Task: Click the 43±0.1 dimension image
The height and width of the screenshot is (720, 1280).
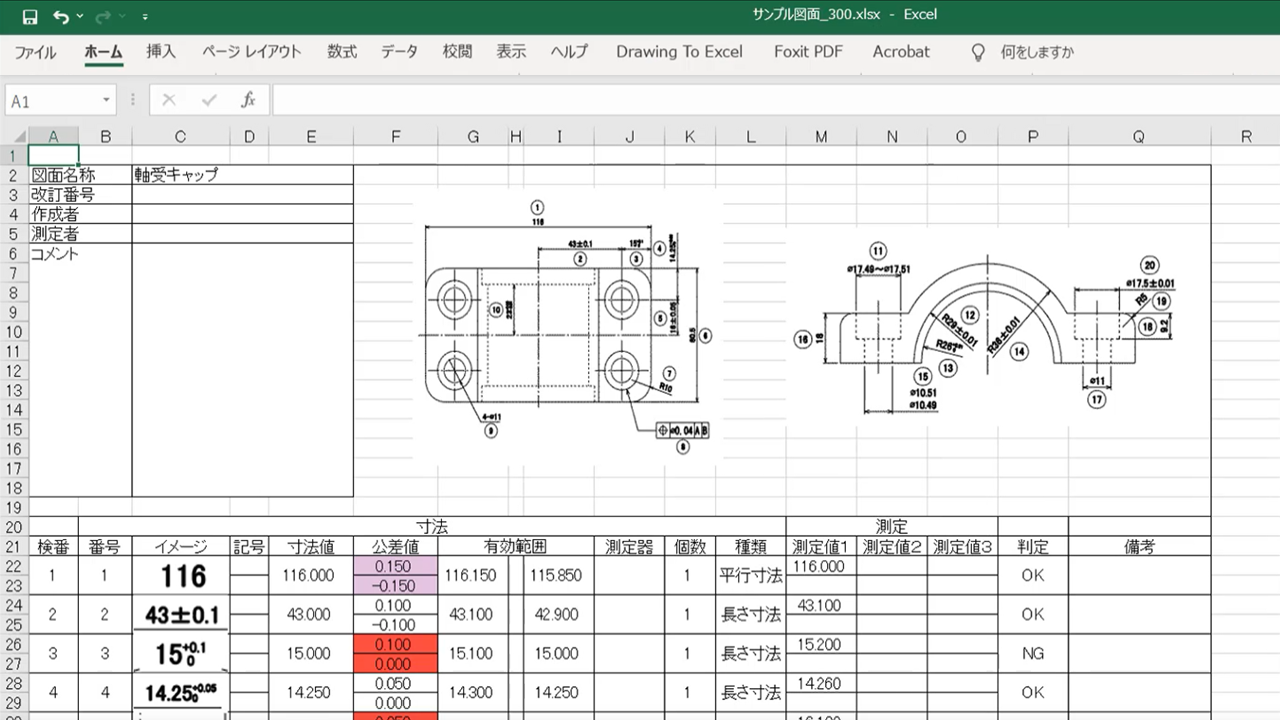Action: point(181,615)
